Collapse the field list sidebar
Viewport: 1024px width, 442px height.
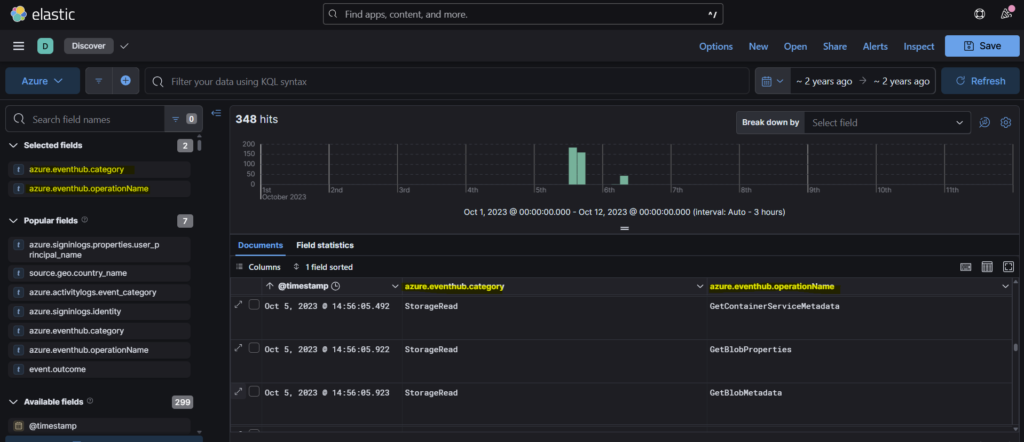click(x=216, y=112)
